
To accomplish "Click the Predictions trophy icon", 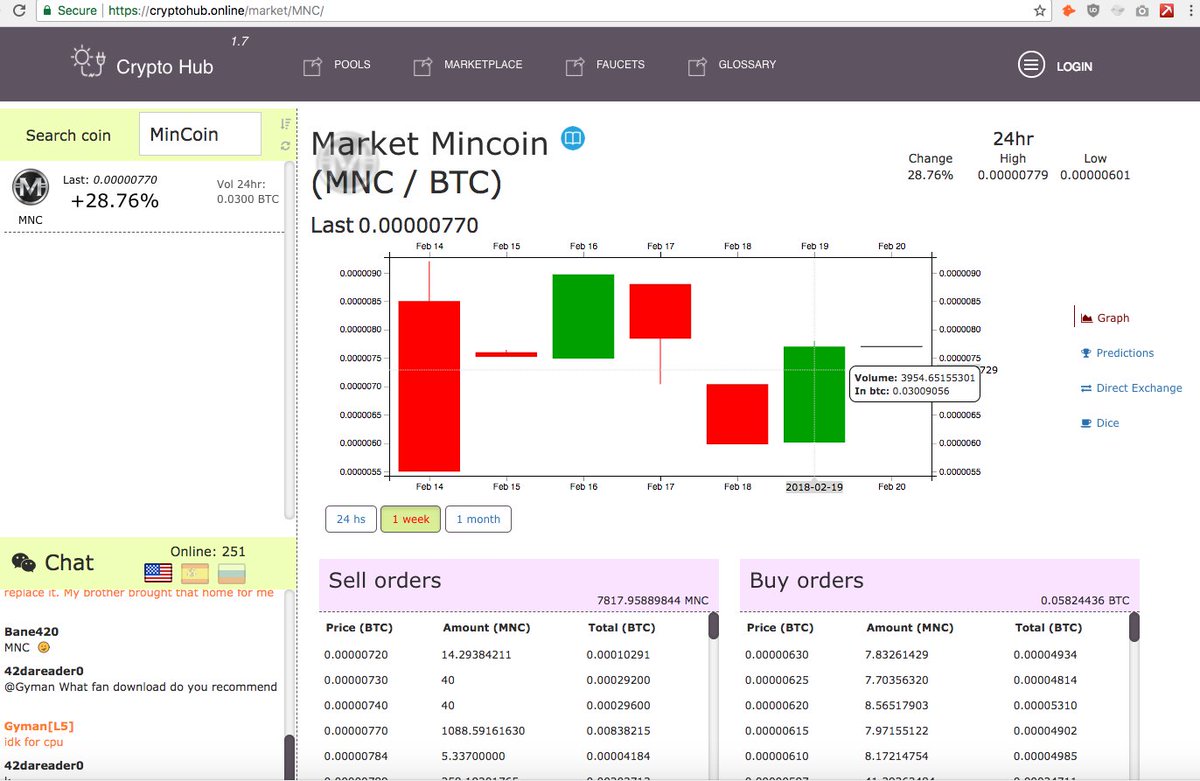I will [1086, 353].
